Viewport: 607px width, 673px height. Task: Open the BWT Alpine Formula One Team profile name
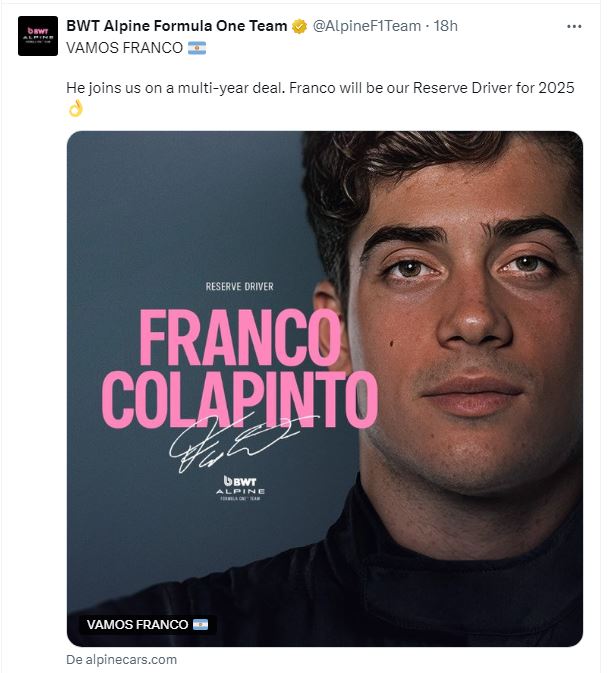coord(176,26)
